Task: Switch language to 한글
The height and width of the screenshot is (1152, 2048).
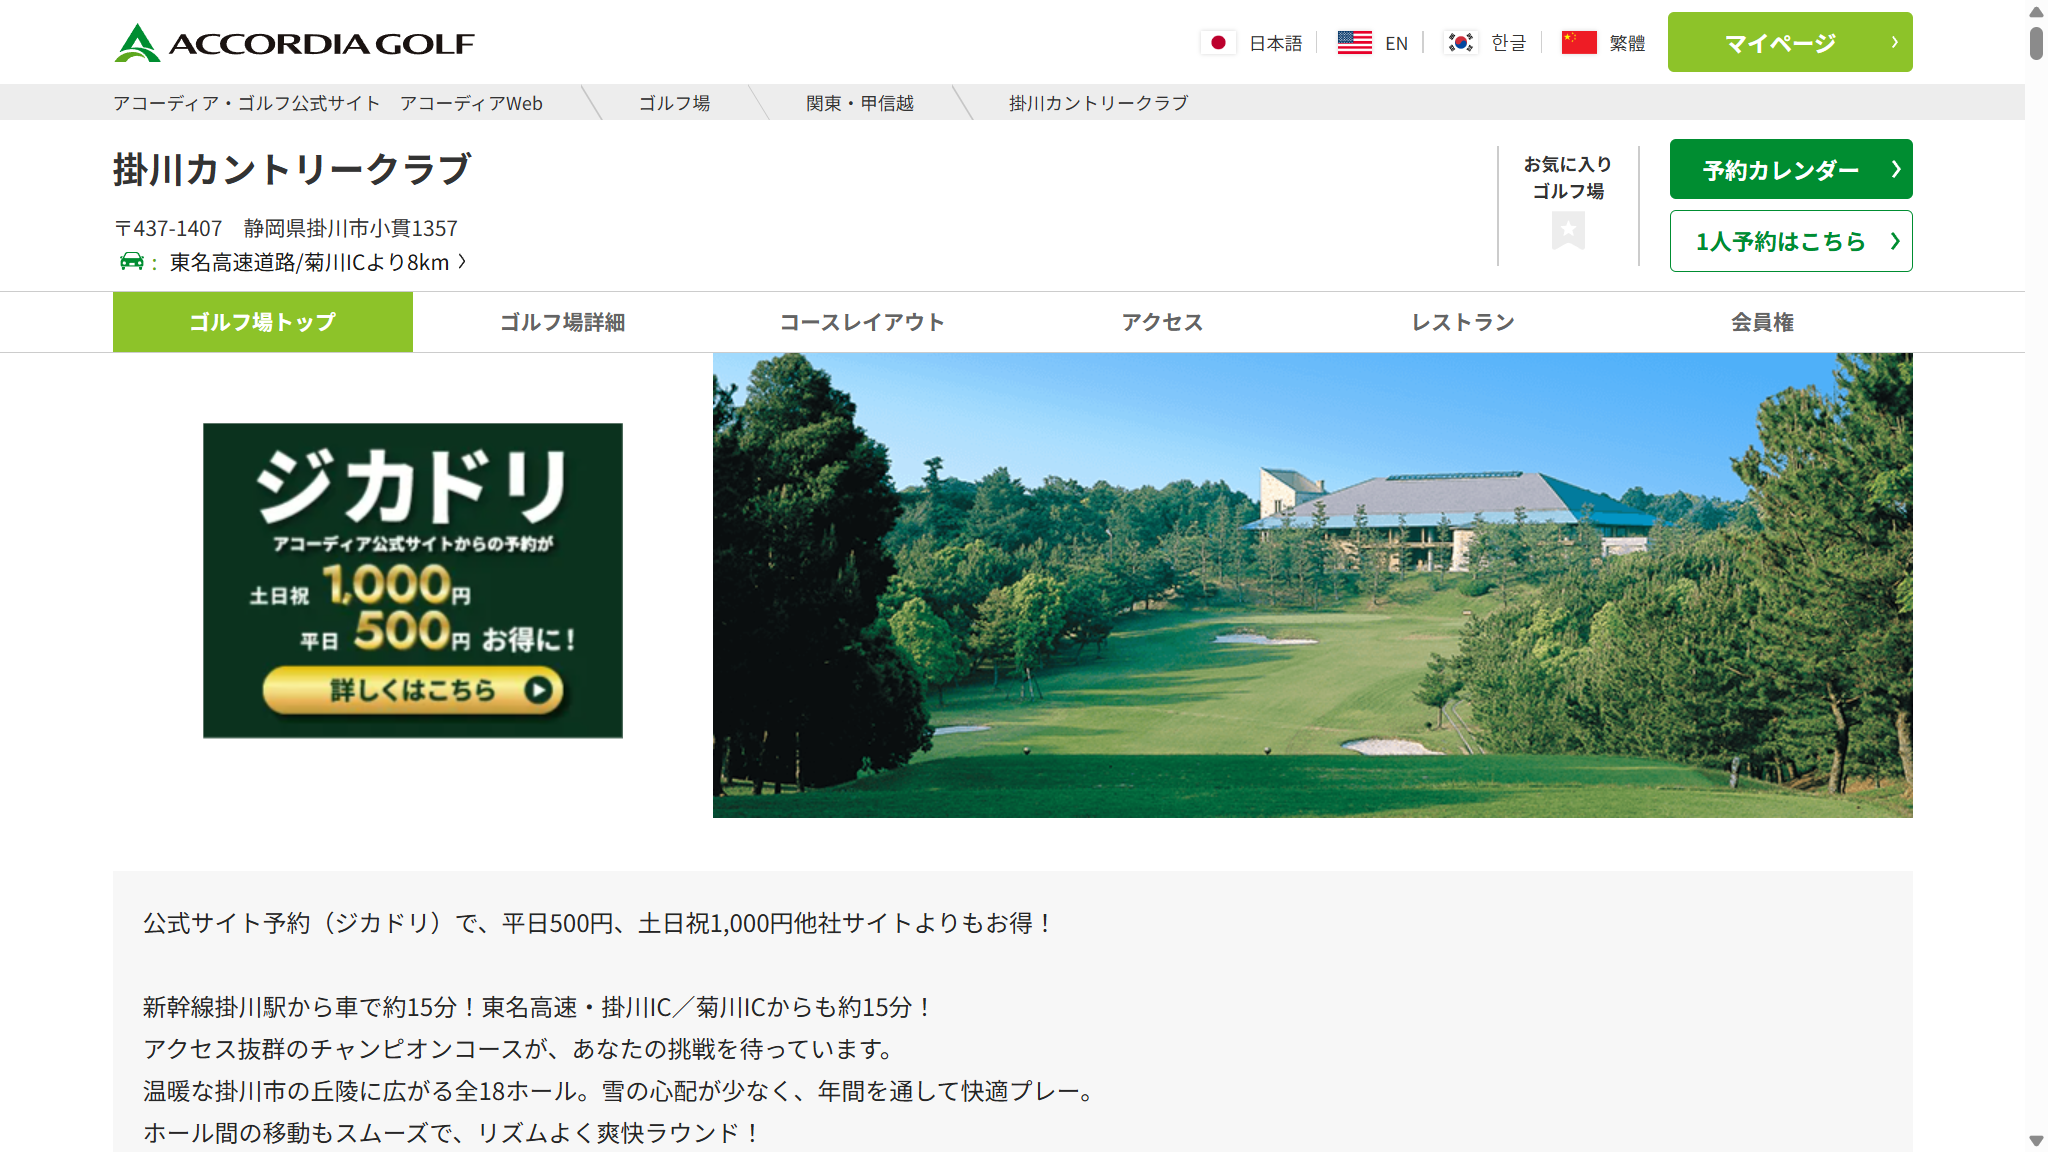Action: (x=1508, y=43)
